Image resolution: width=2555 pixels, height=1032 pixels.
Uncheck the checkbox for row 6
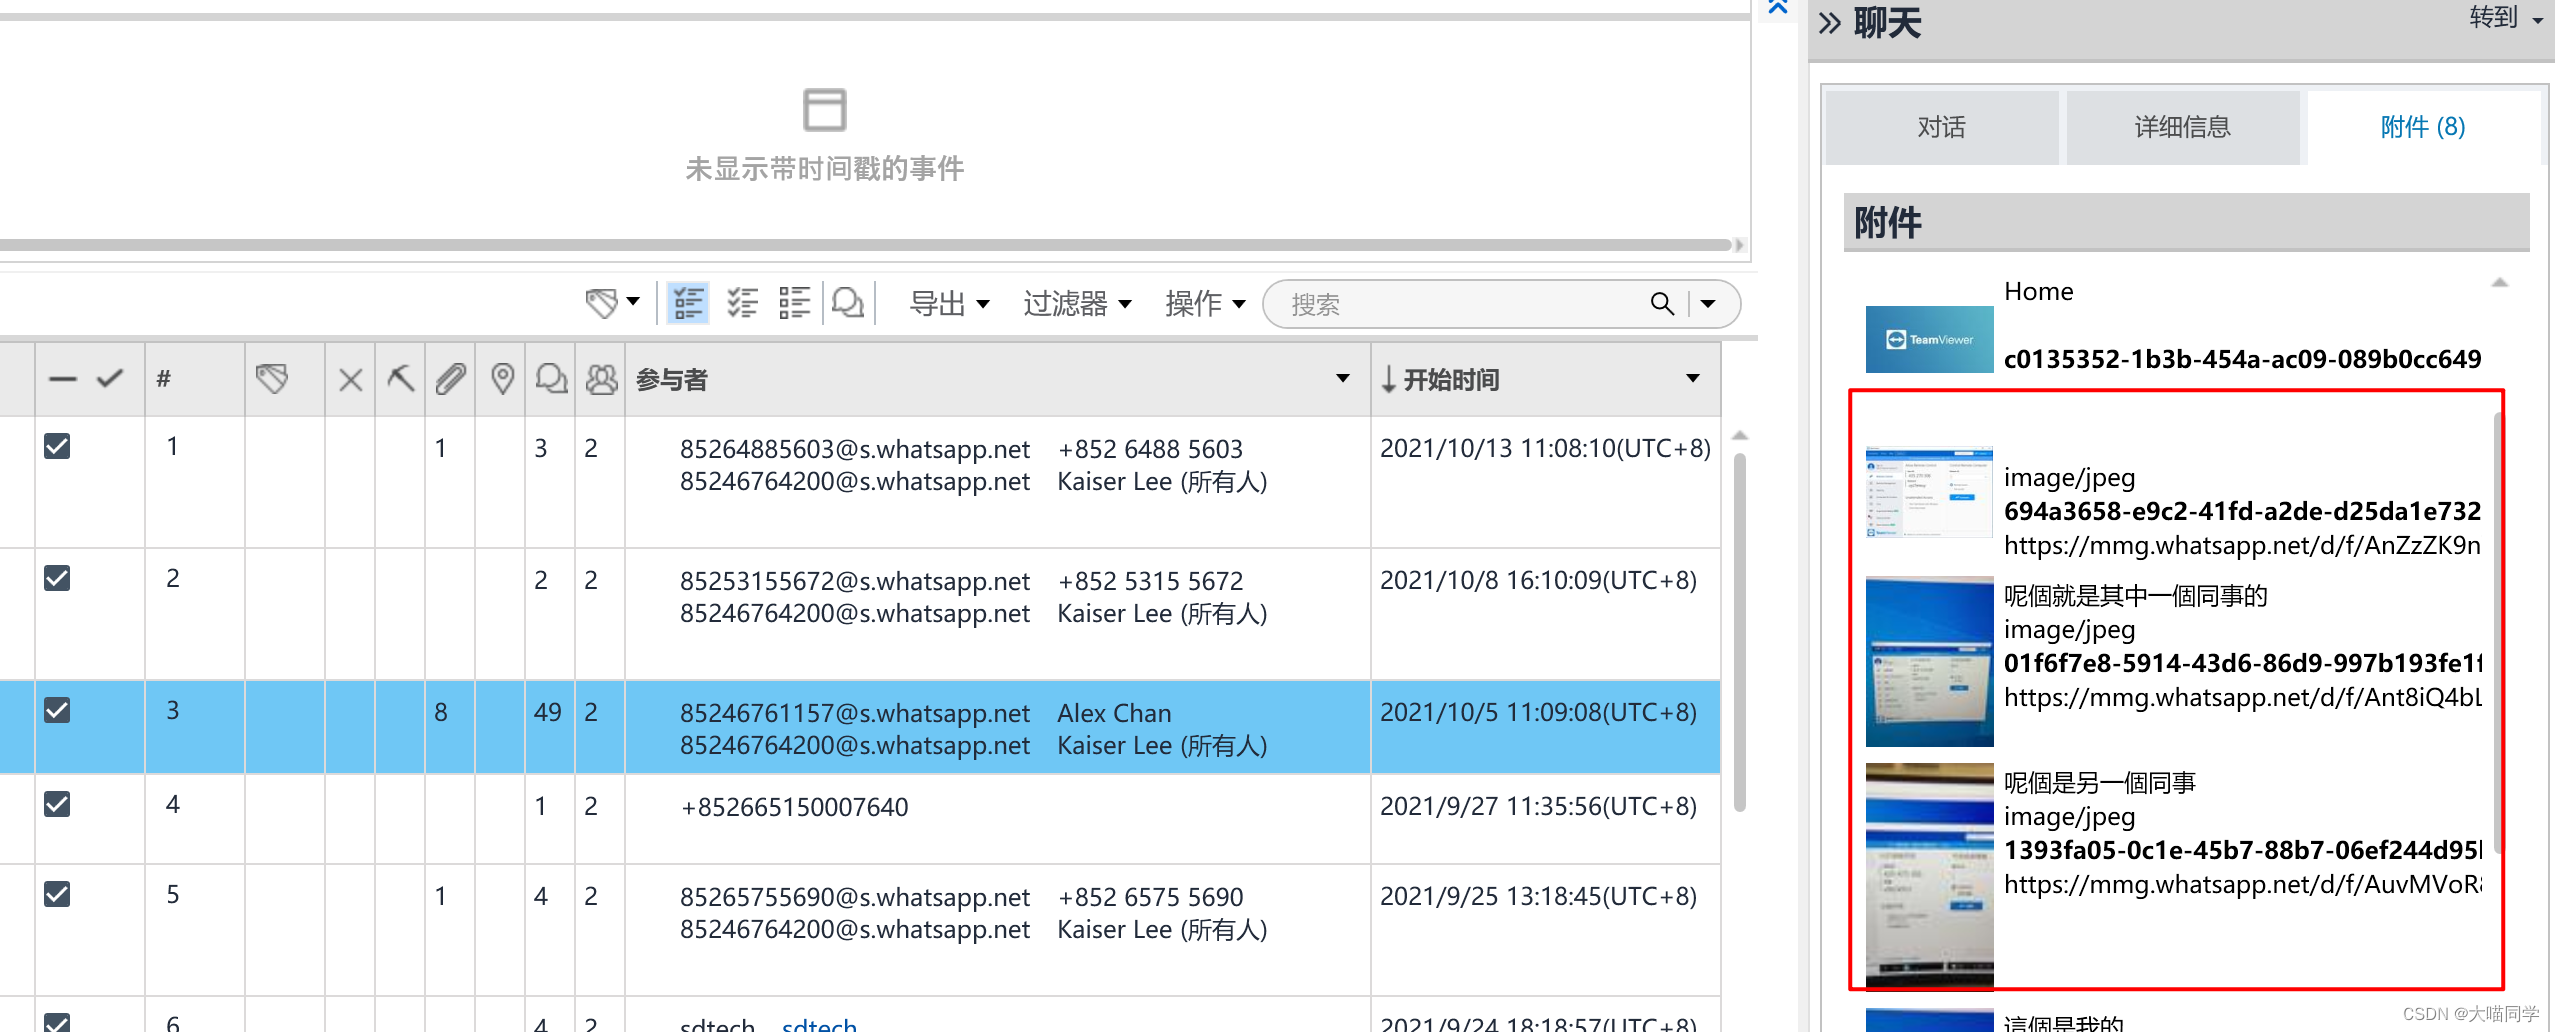click(57, 1022)
